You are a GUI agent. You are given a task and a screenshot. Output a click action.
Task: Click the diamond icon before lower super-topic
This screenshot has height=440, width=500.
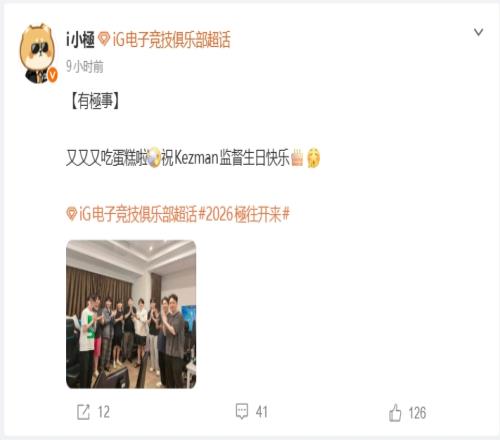click(72, 214)
